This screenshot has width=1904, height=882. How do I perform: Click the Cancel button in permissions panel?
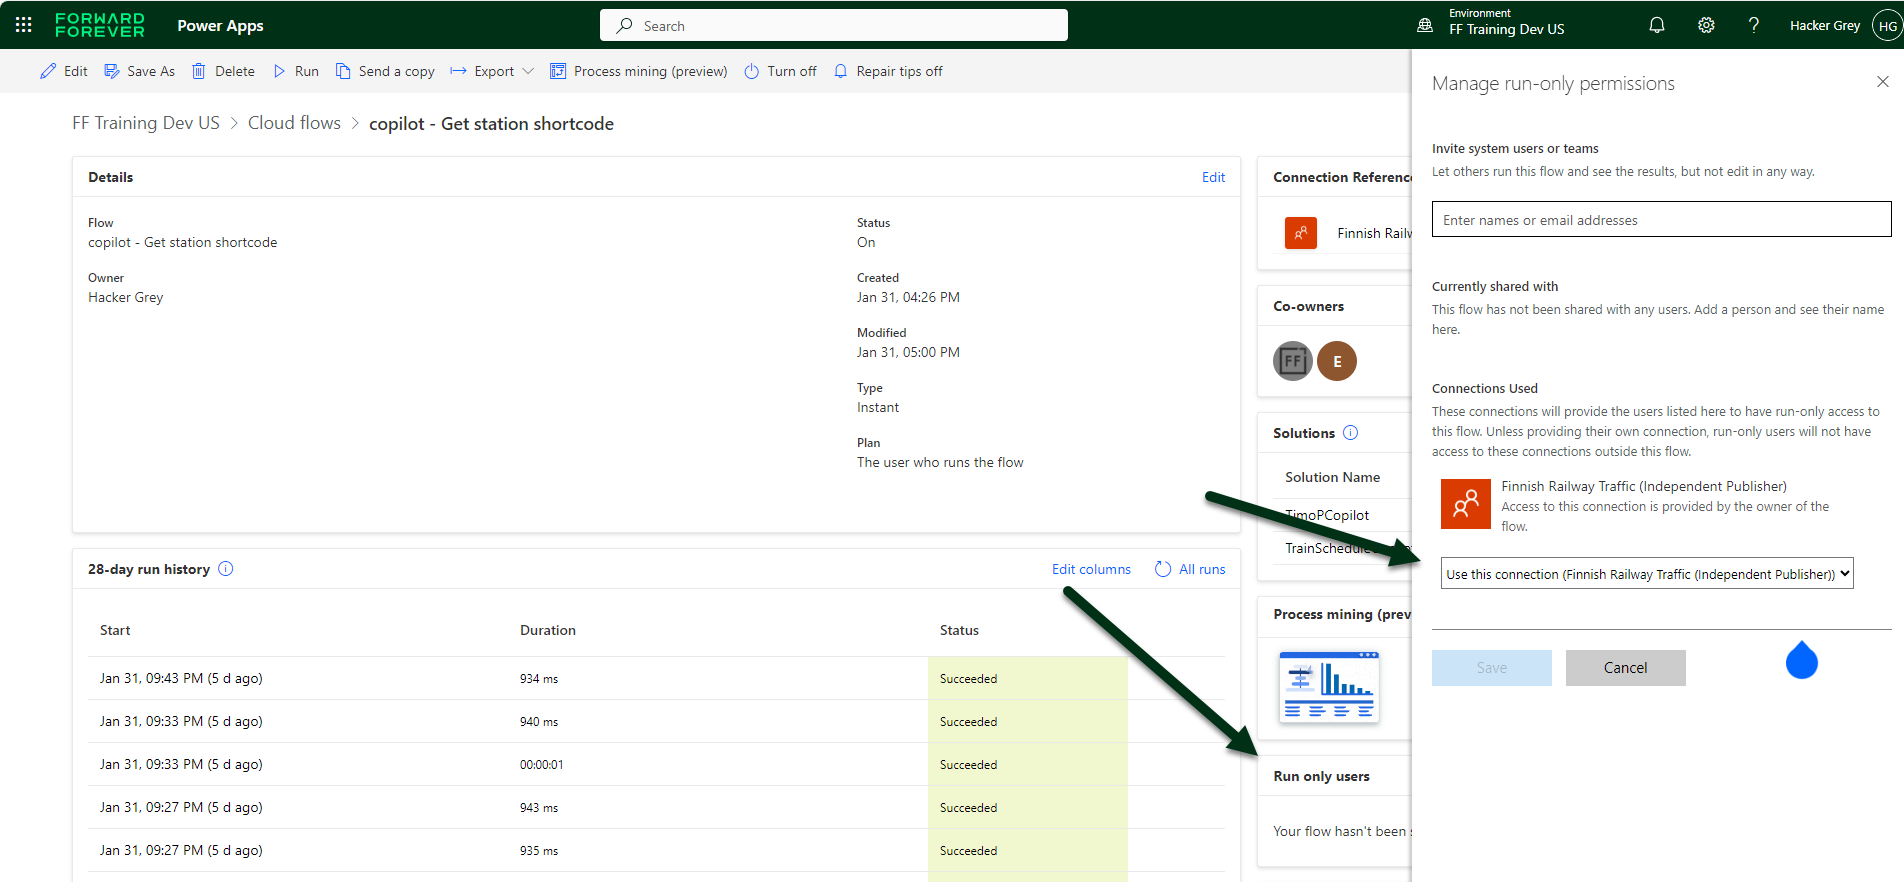click(x=1625, y=668)
